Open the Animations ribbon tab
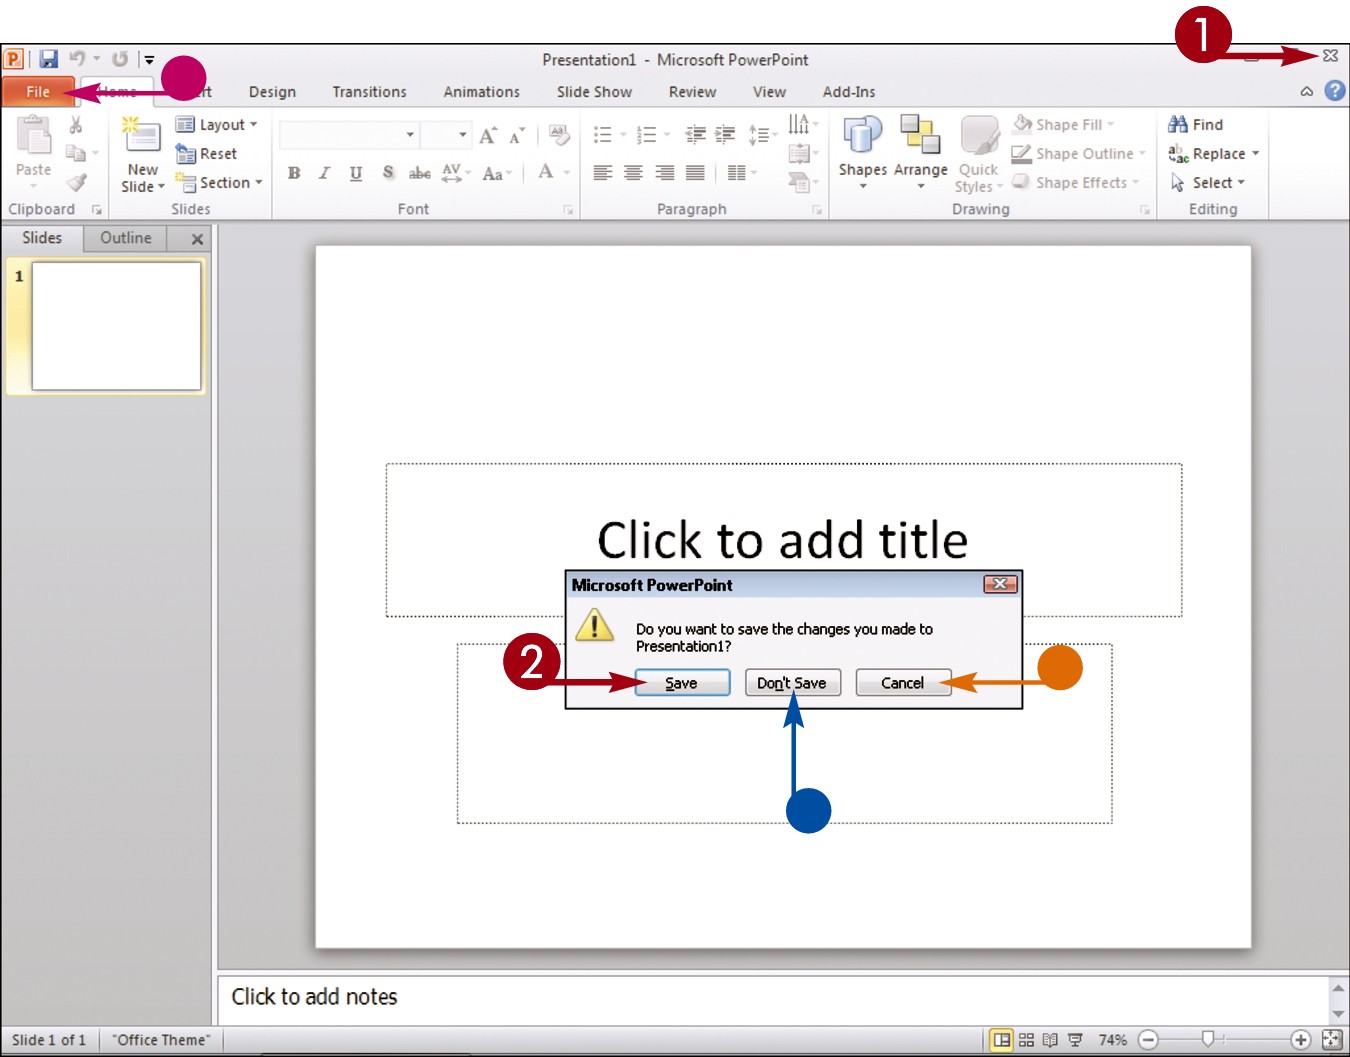Image resolution: width=1350 pixels, height=1057 pixels. tap(481, 92)
